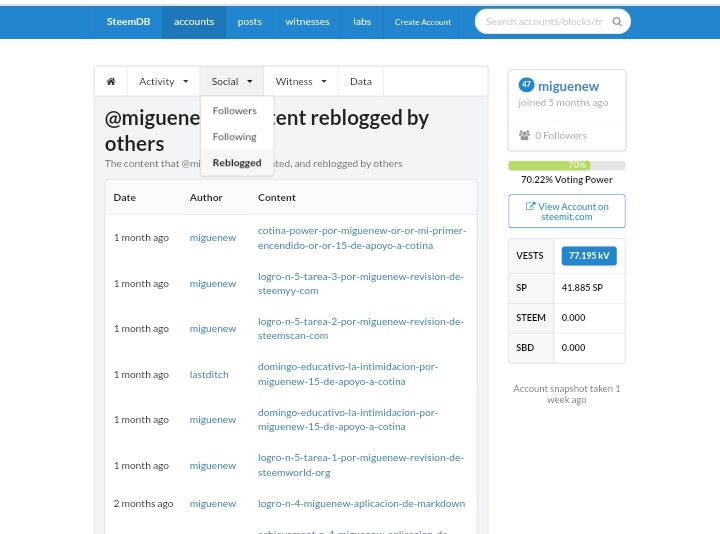720x534 pixels.
Task: Click '0 Followers' text in sidebar
Action: coord(561,135)
